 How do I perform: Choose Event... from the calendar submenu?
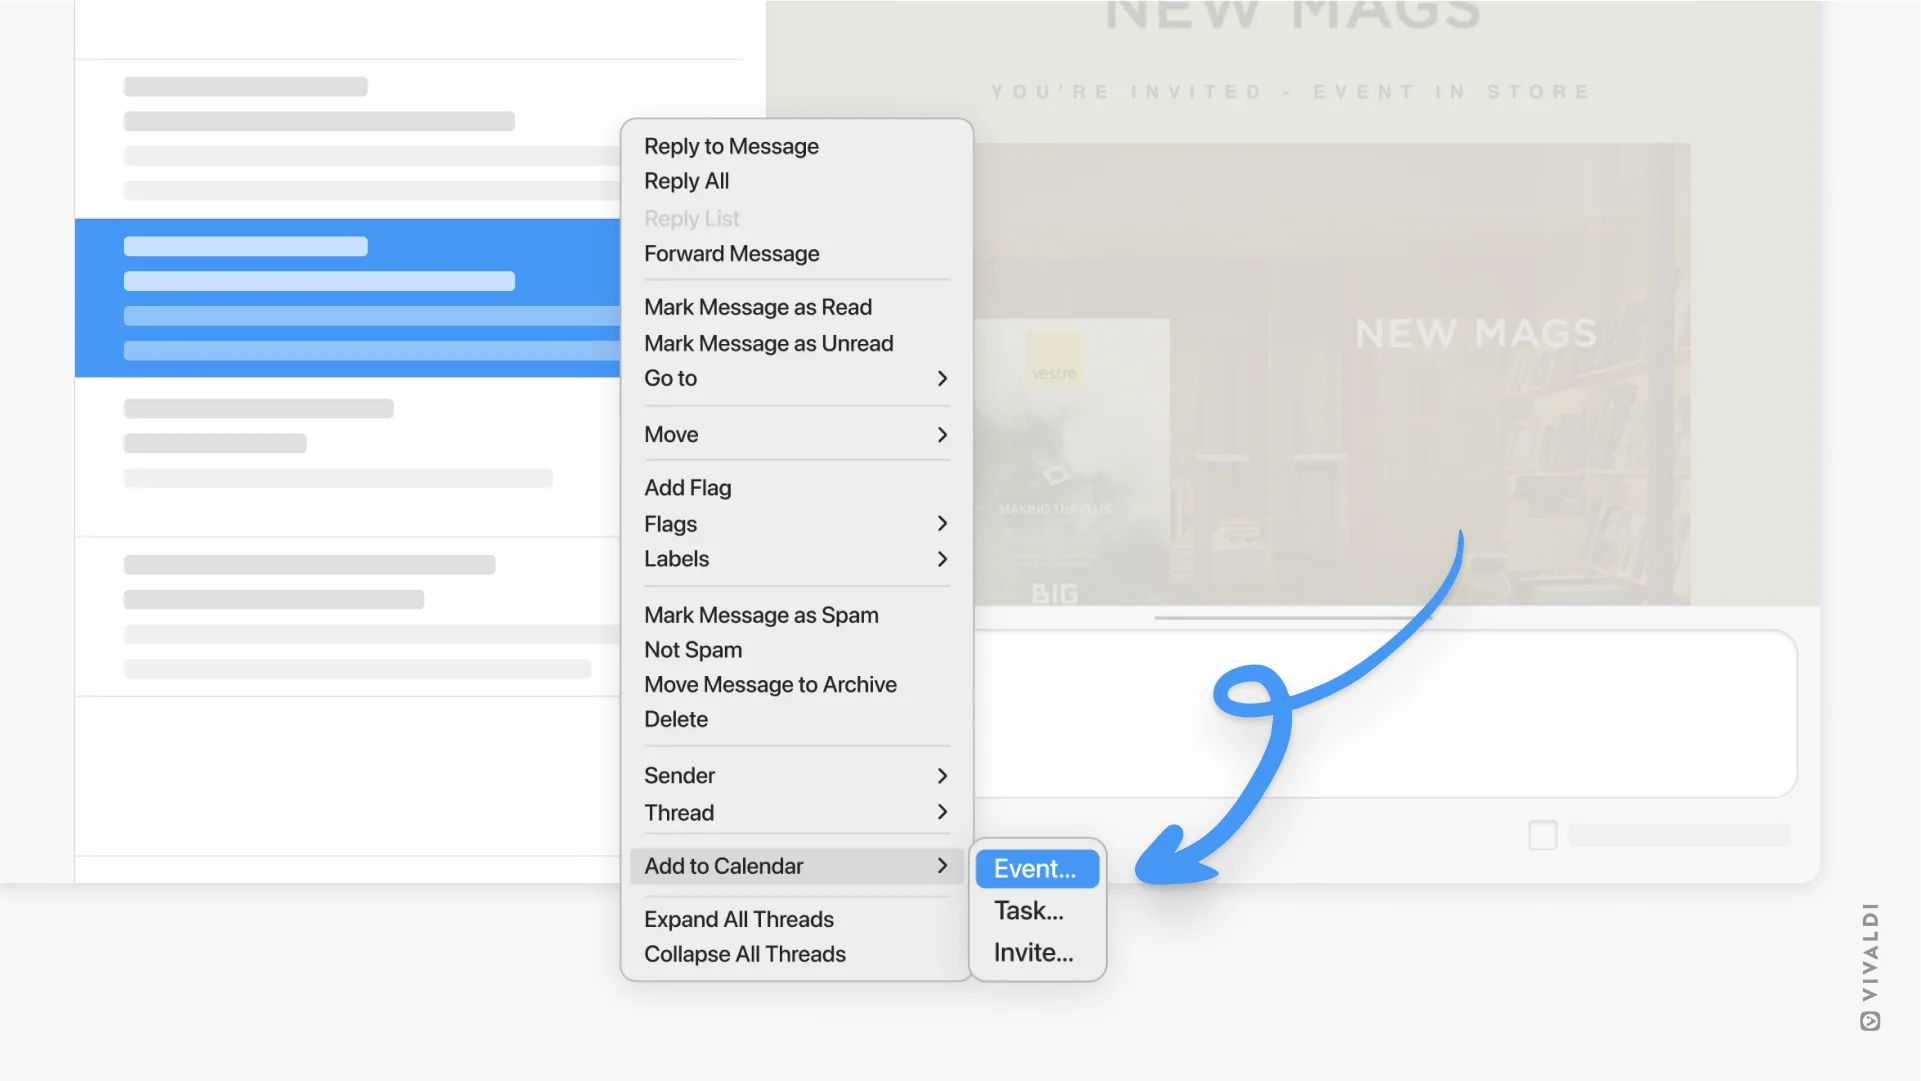(1035, 869)
